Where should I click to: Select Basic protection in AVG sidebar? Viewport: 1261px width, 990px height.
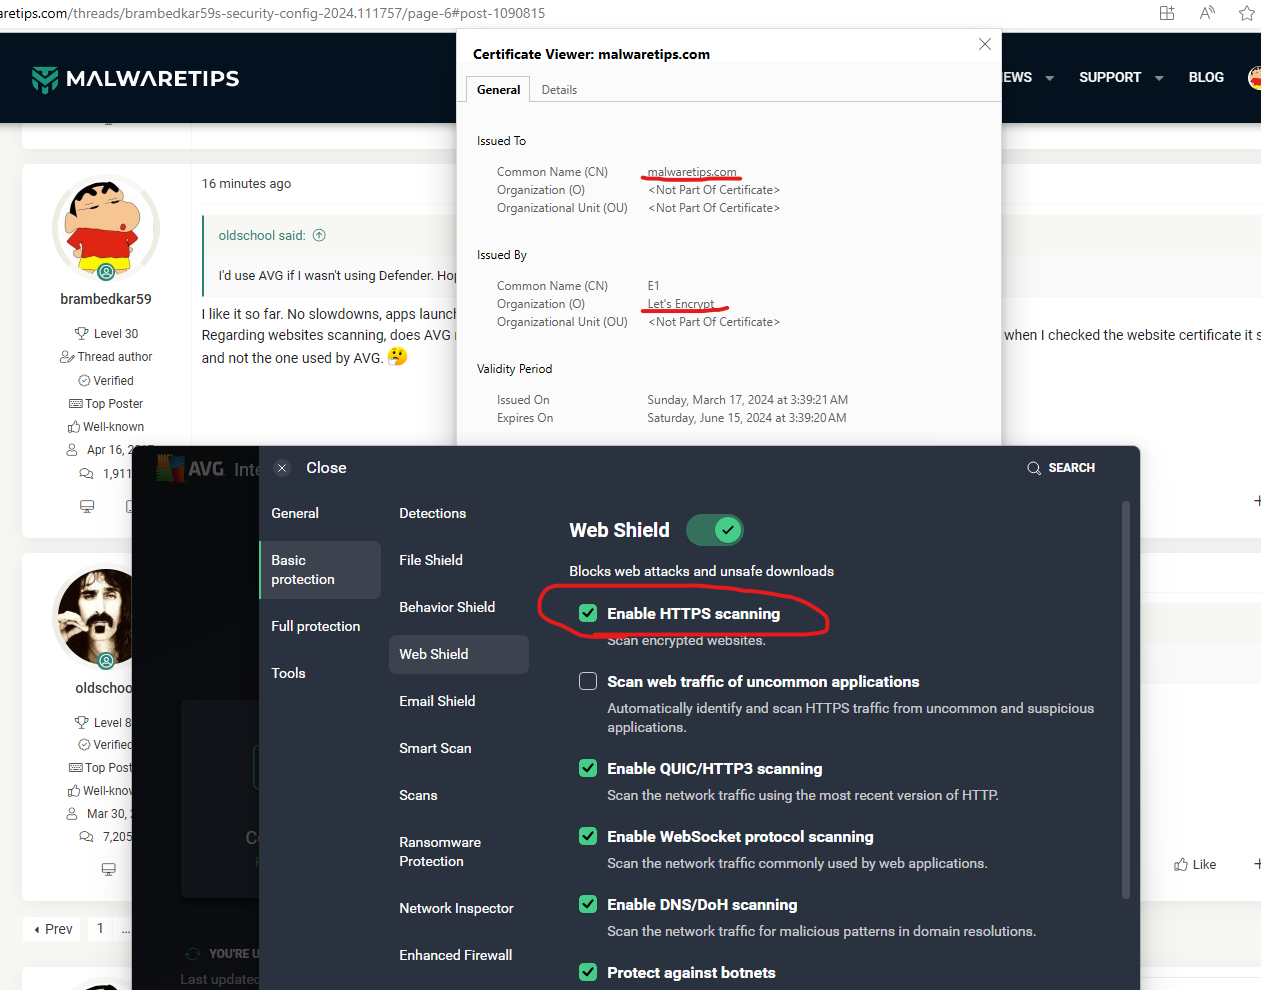tap(320, 570)
